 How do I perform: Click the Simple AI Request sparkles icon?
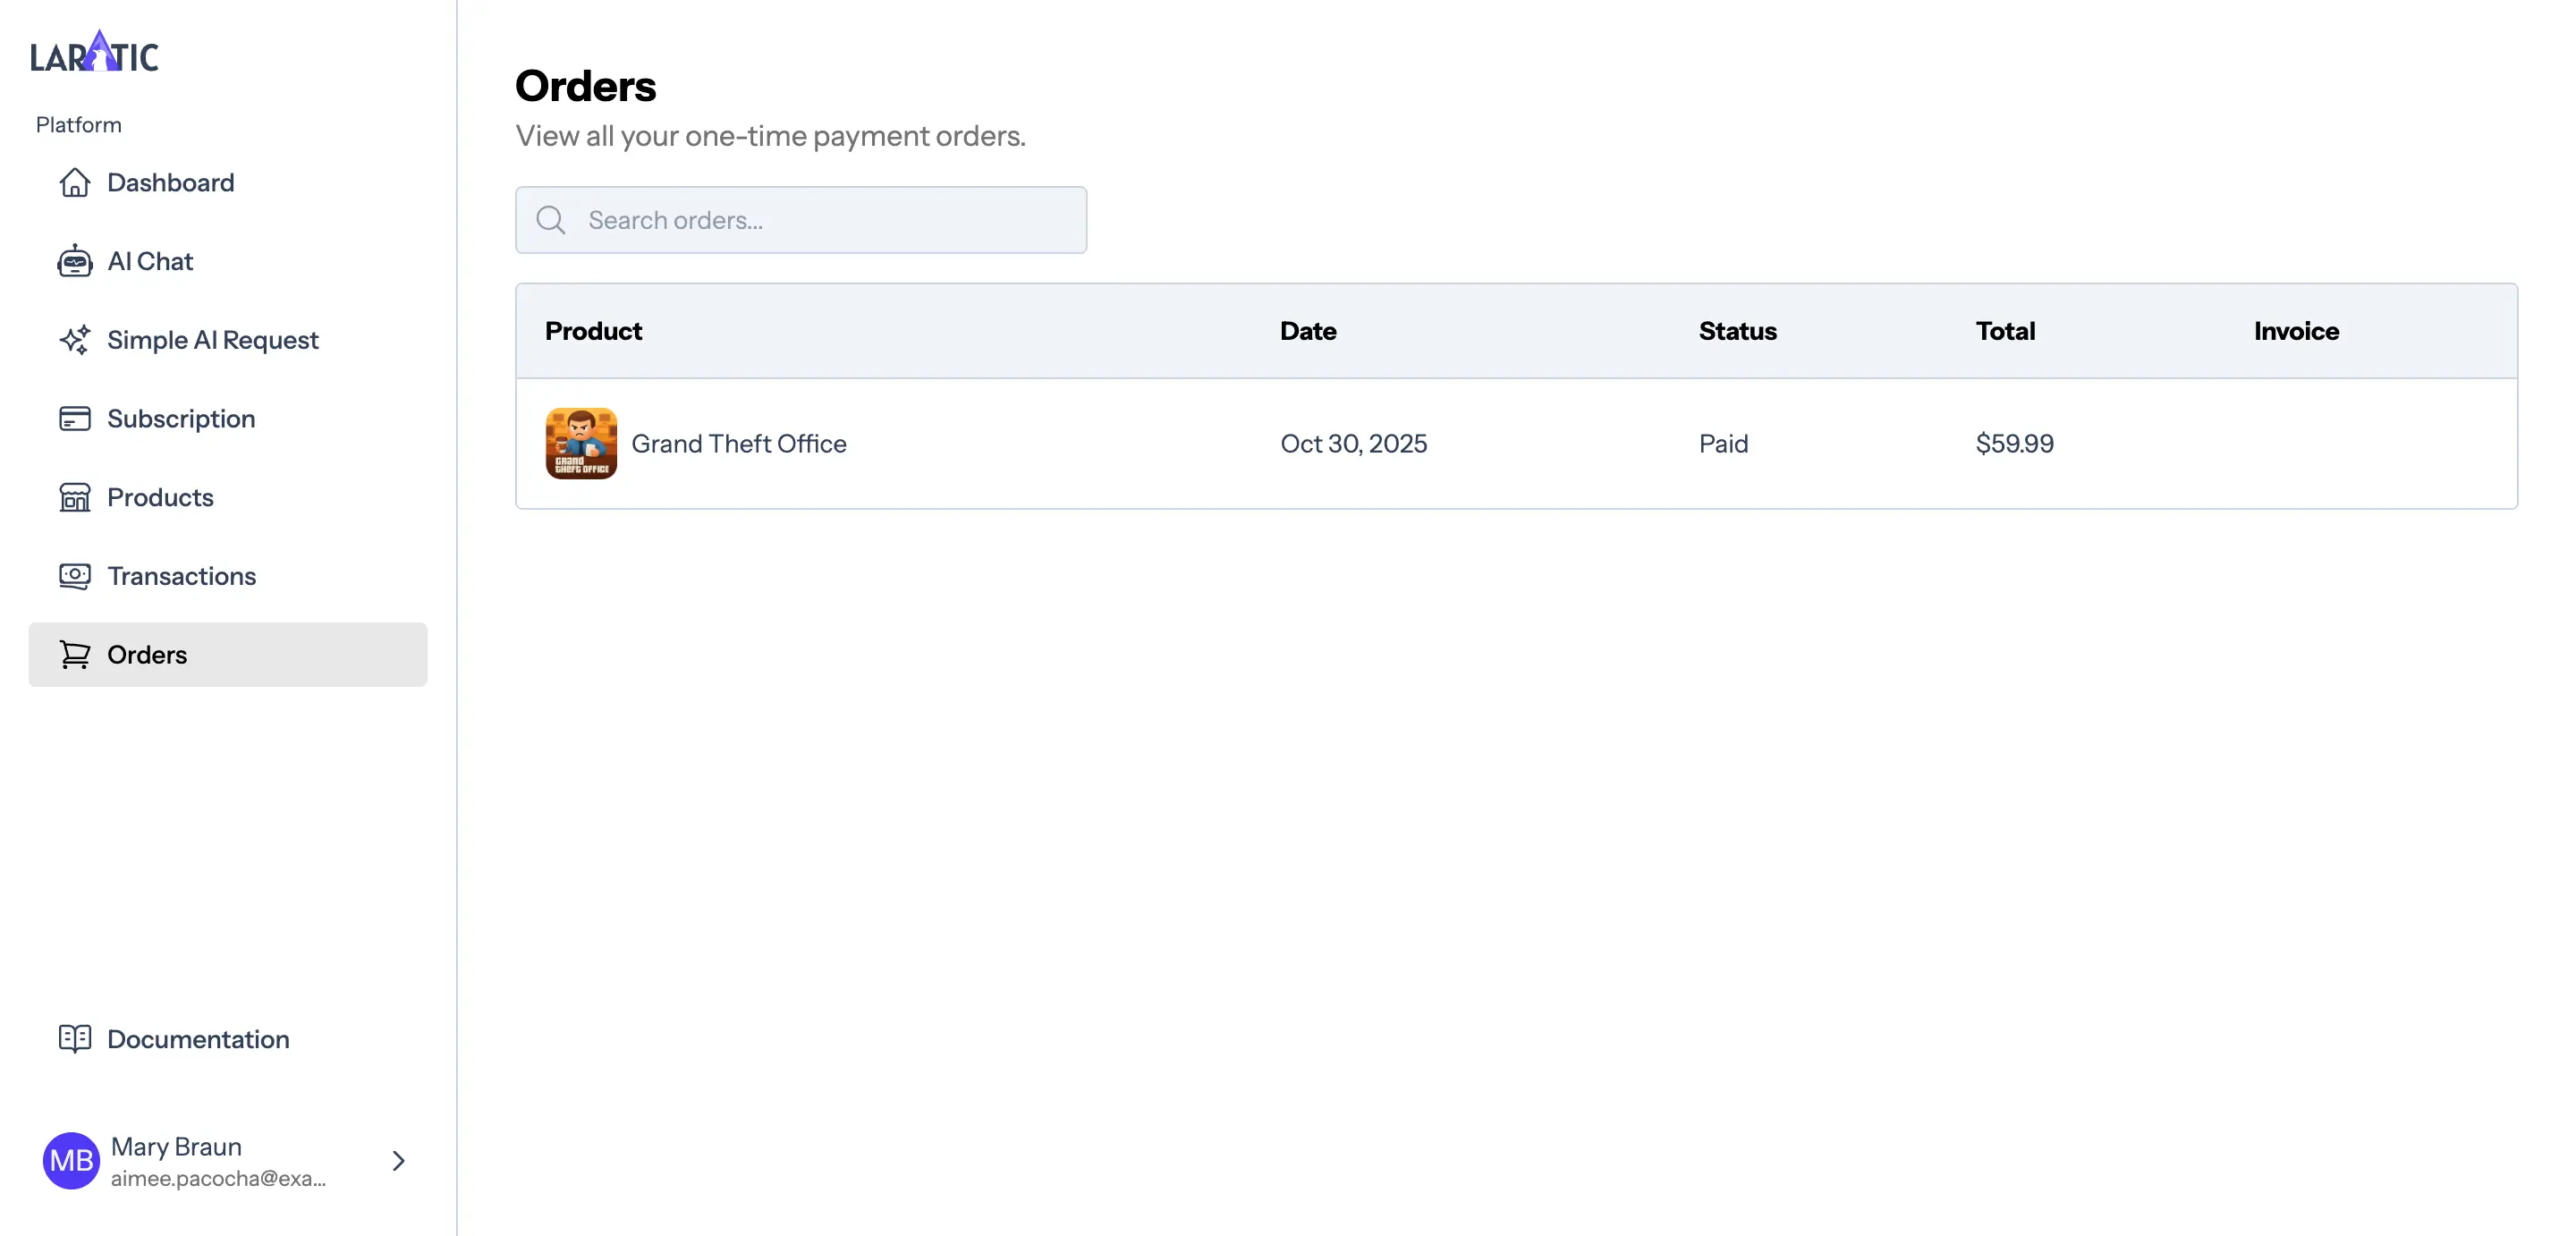click(74, 340)
